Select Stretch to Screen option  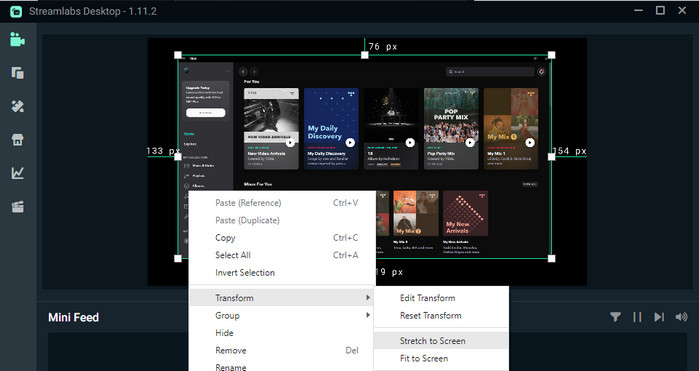441,341
